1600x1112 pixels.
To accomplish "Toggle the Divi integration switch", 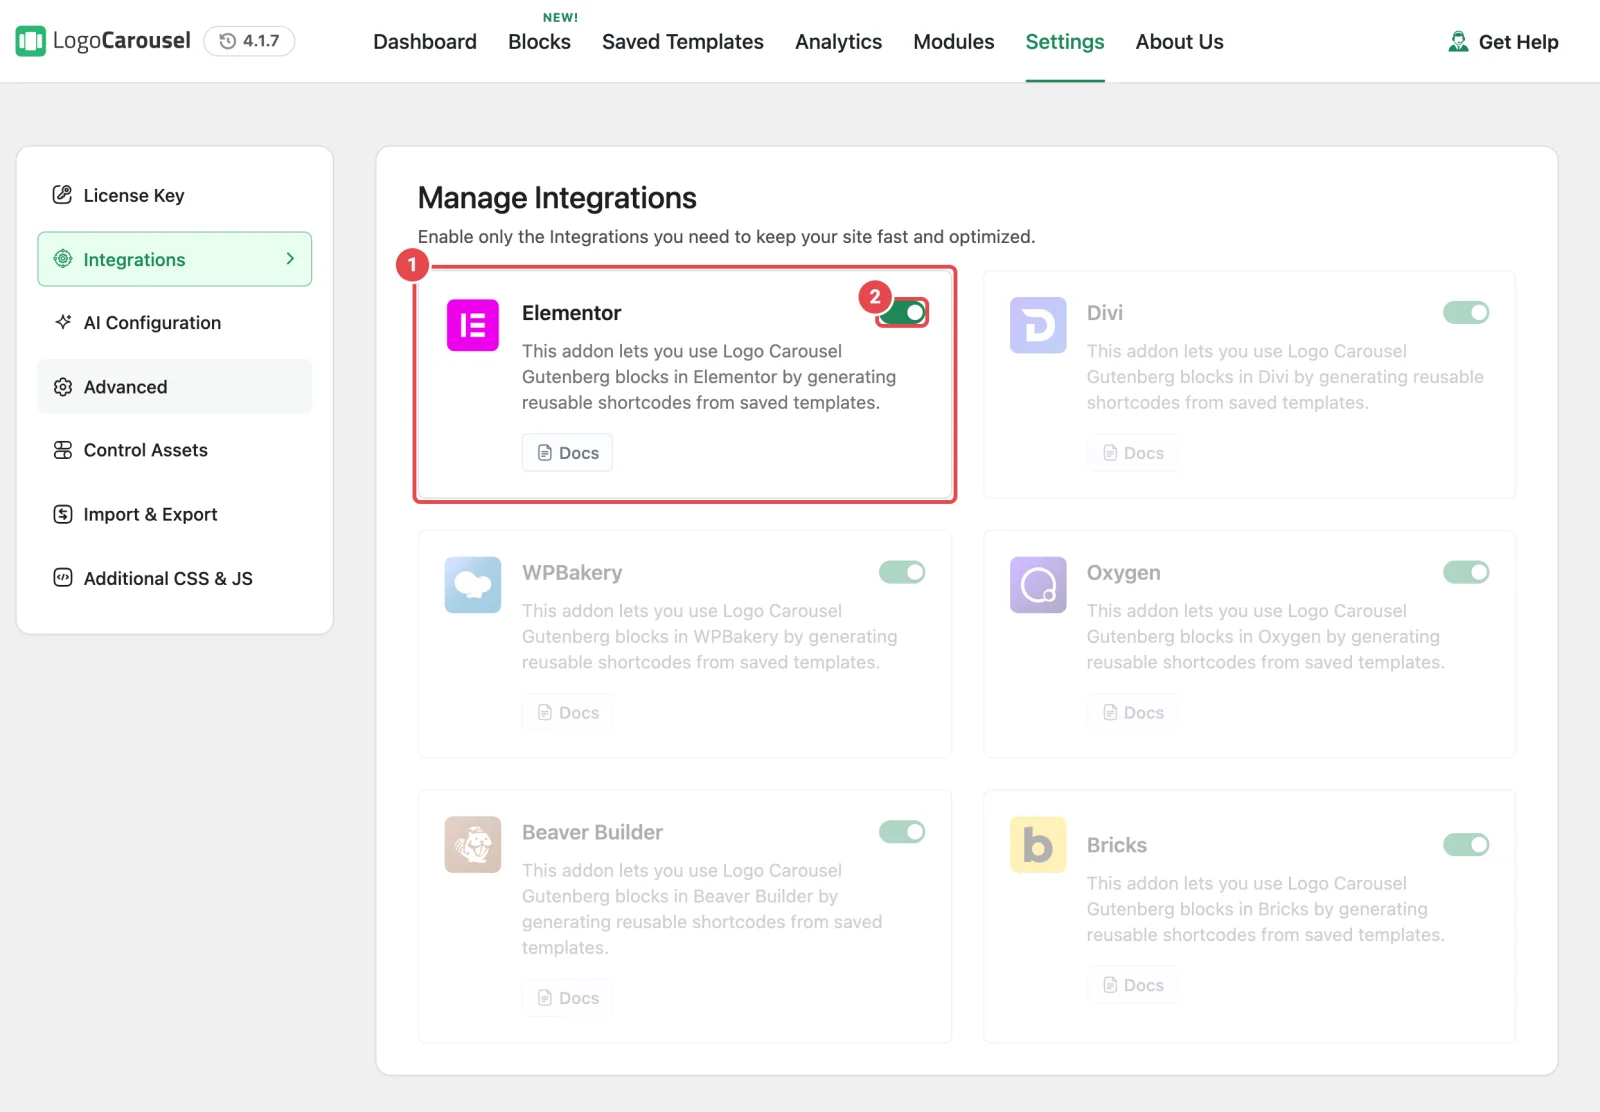I will tap(1466, 313).
